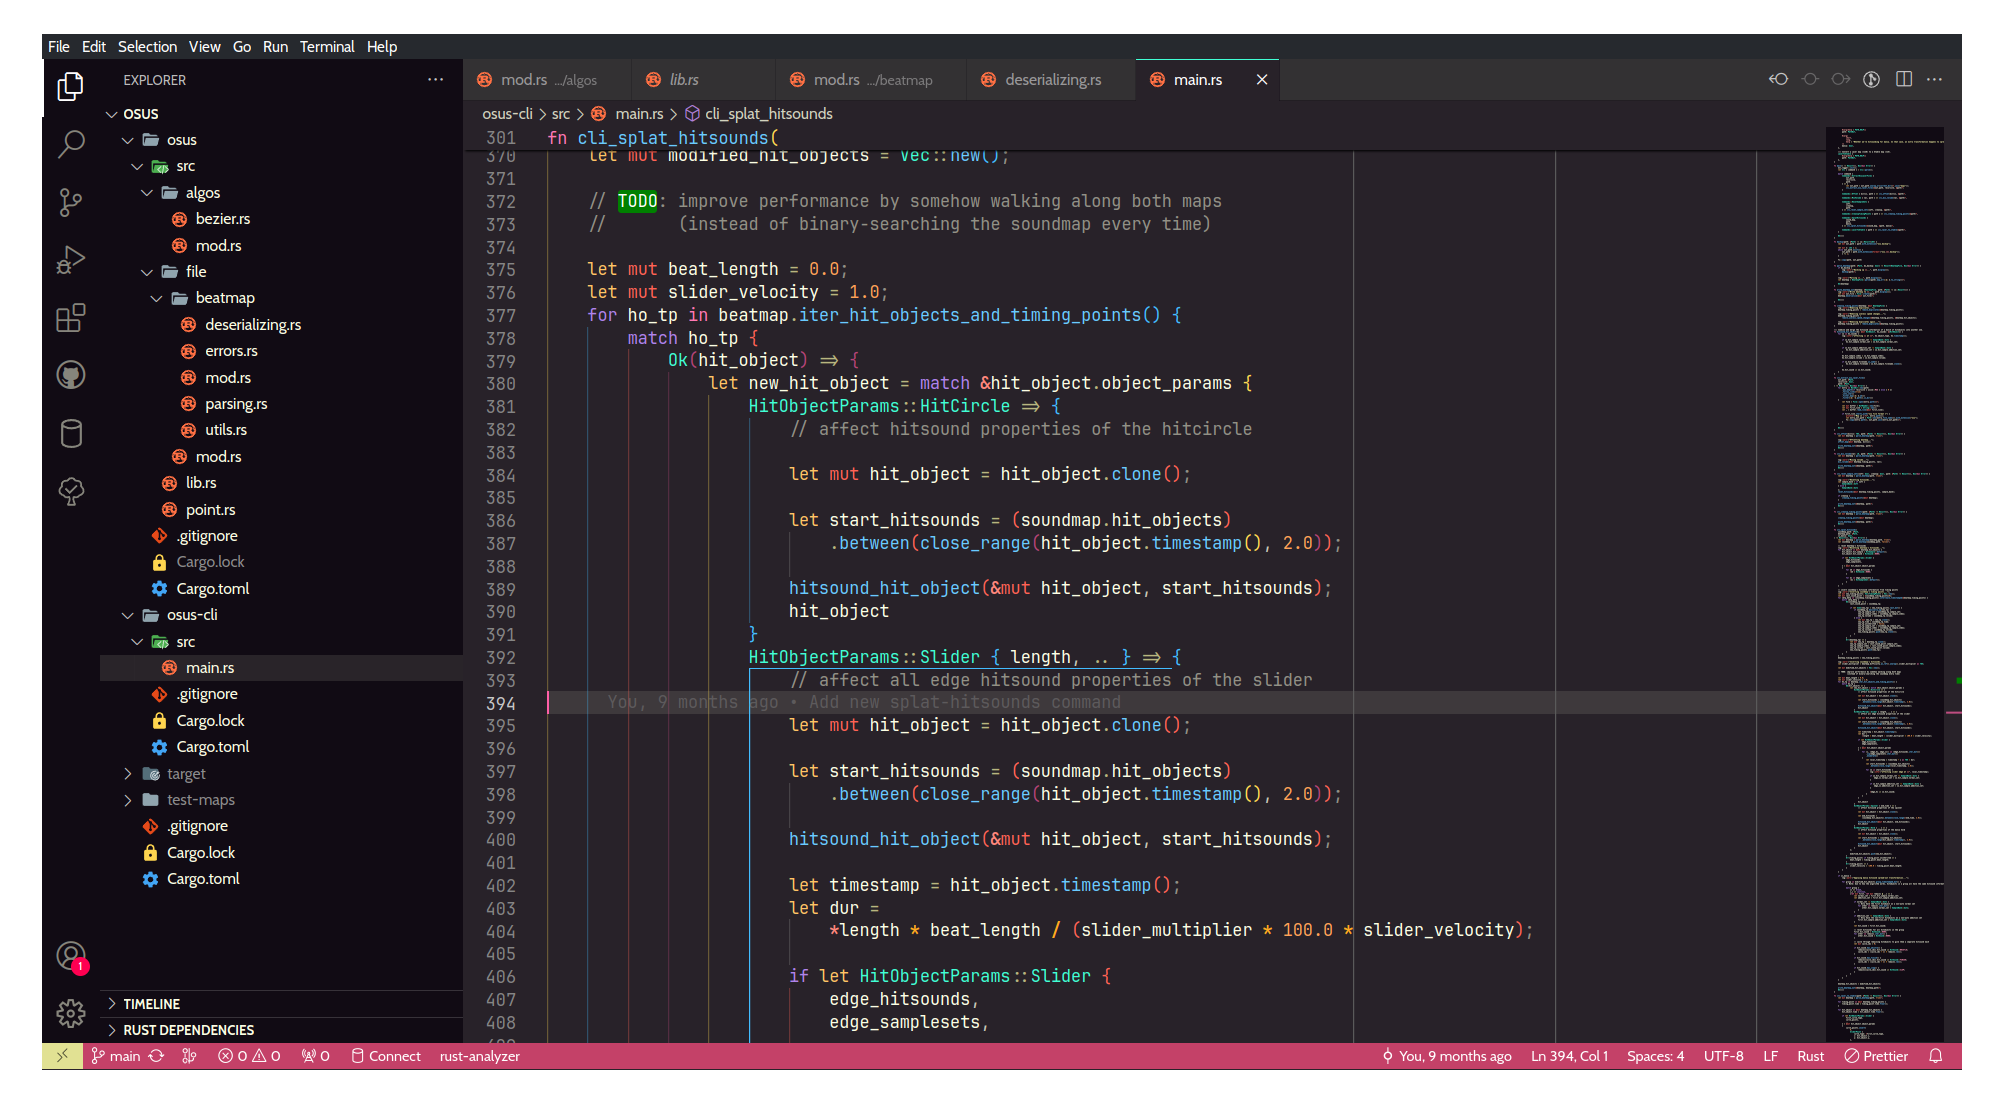Collapse the beatmap folder

click(224, 297)
